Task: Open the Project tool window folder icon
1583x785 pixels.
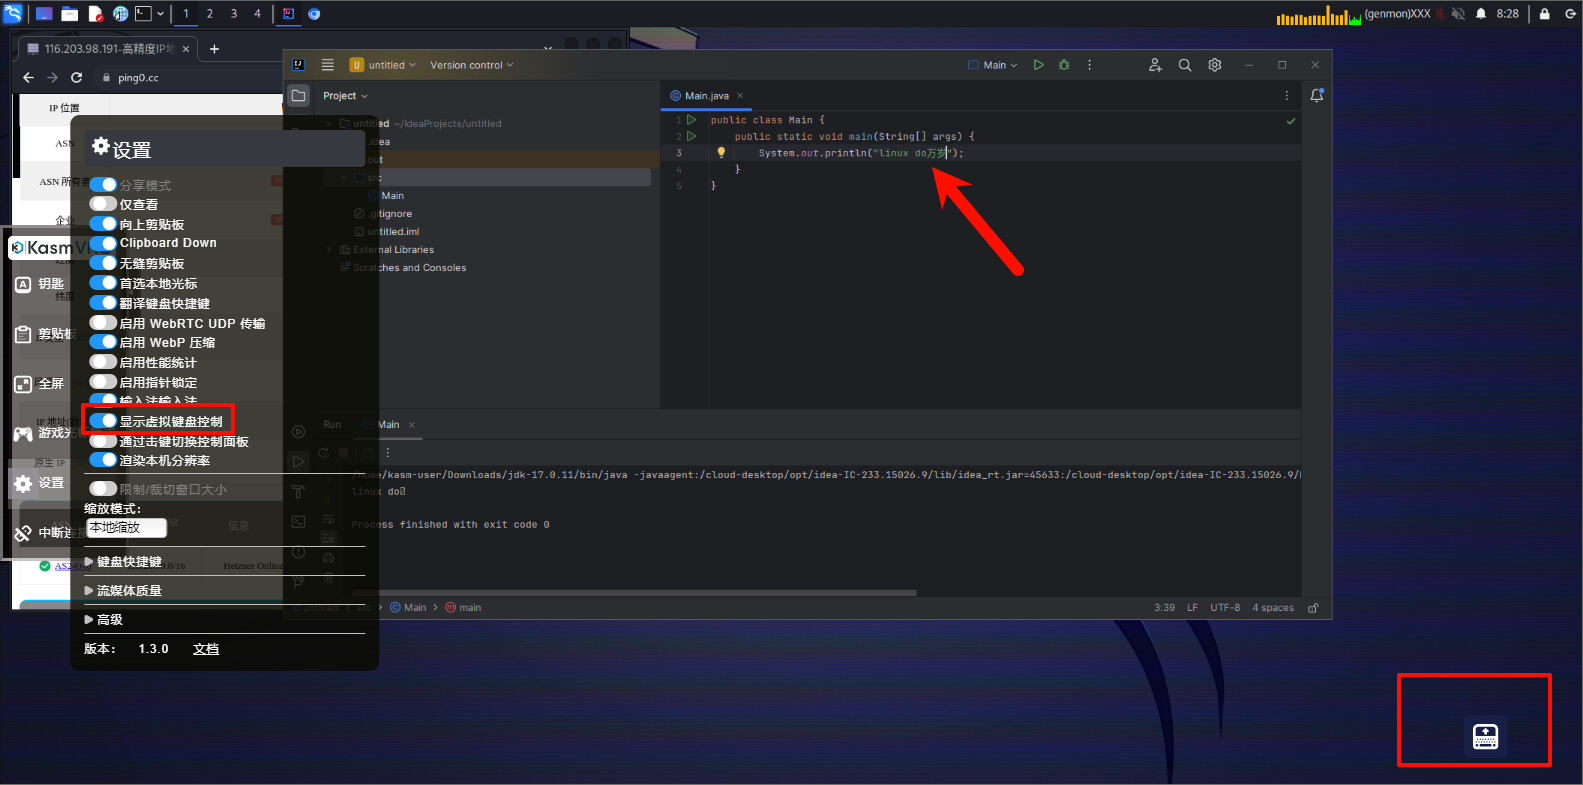Action: point(298,96)
